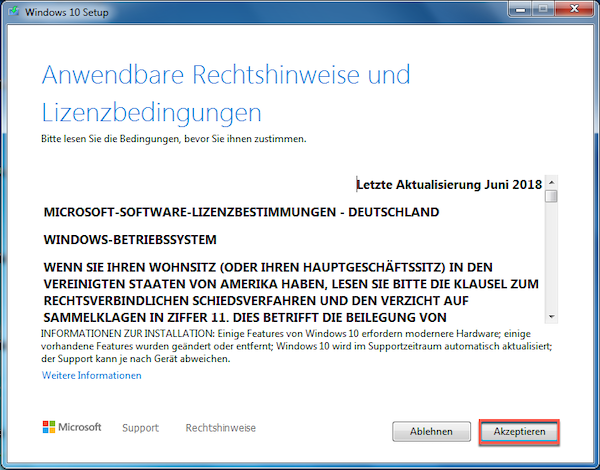600x470 pixels.
Task: Click the 'Bitte lesen Sie die Bedingungen' subtitle
Action: (174, 139)
